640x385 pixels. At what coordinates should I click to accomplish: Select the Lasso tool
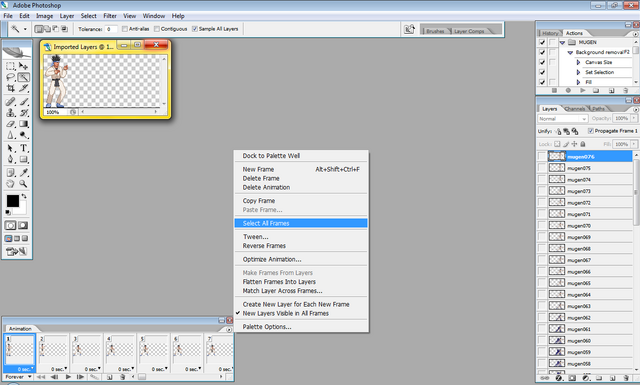click(x=11, y=77)
